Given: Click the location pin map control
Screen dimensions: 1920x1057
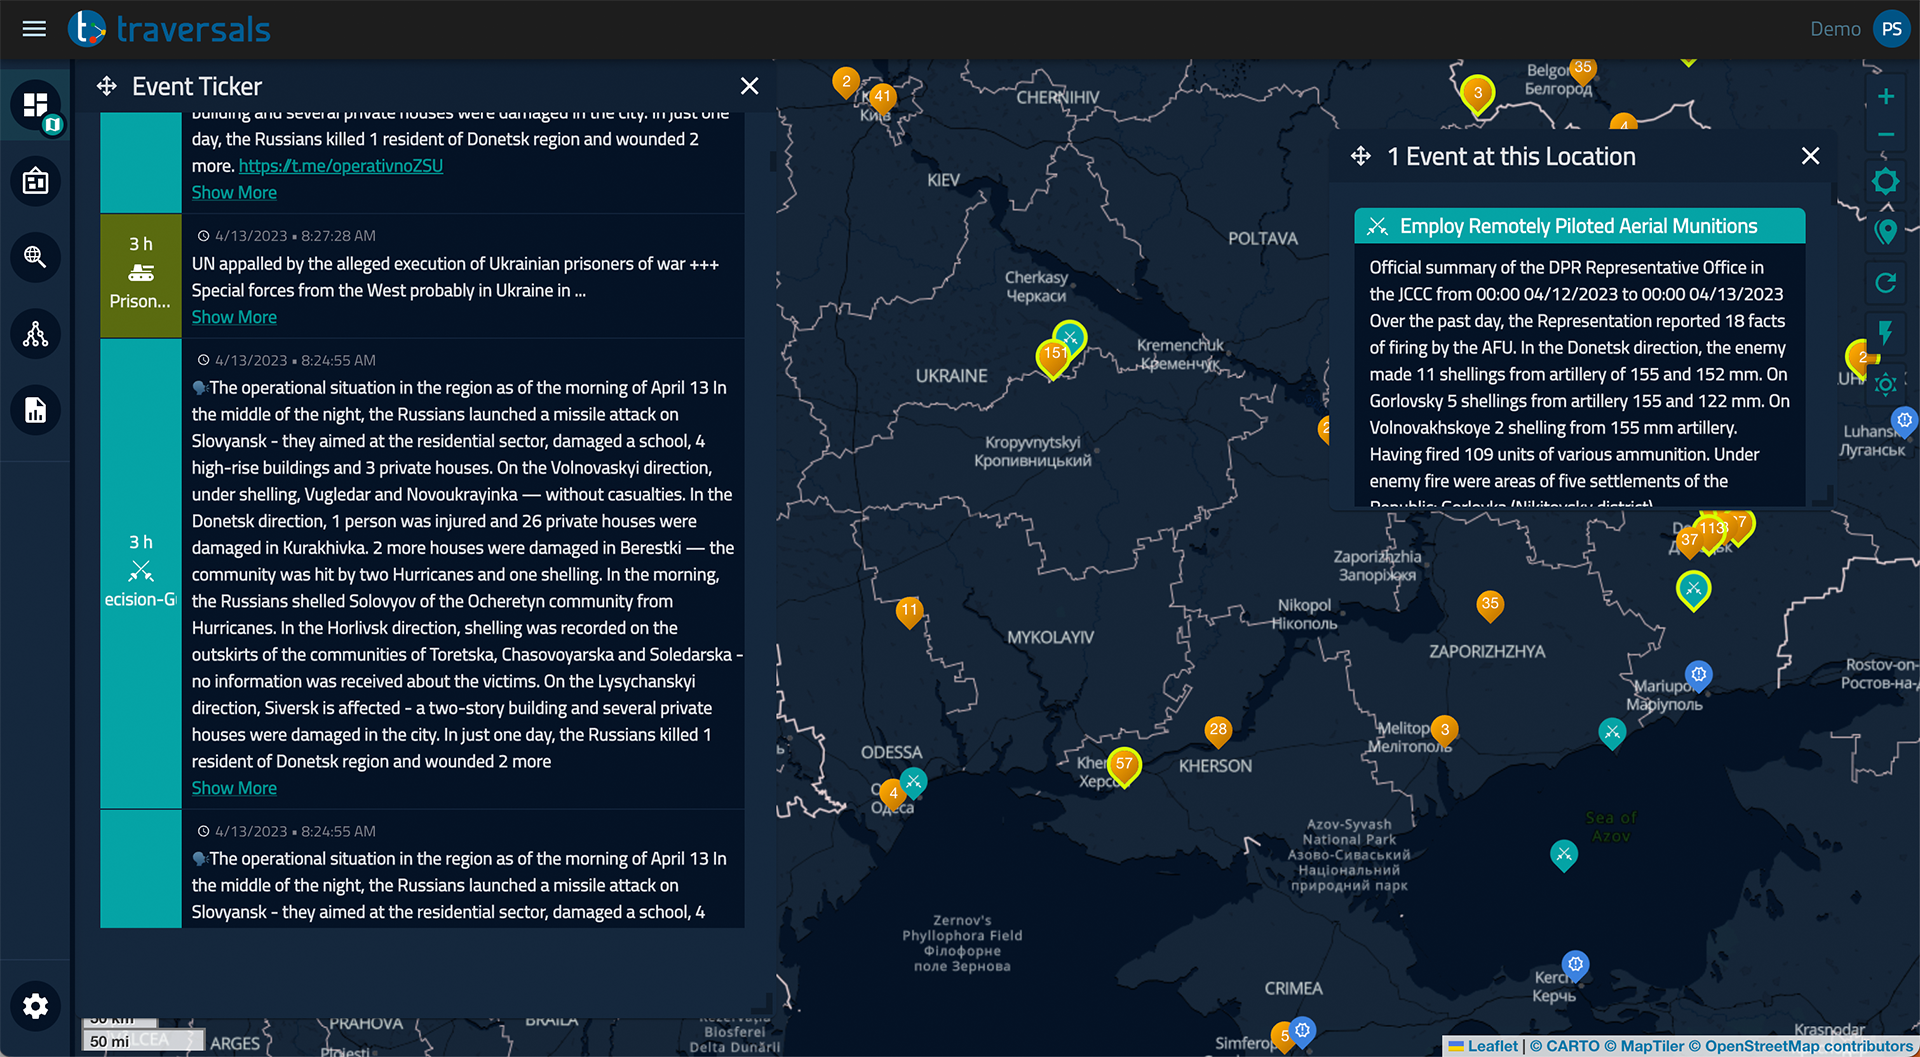Looking at the screenshot, I should click(x=1885, y=232).
